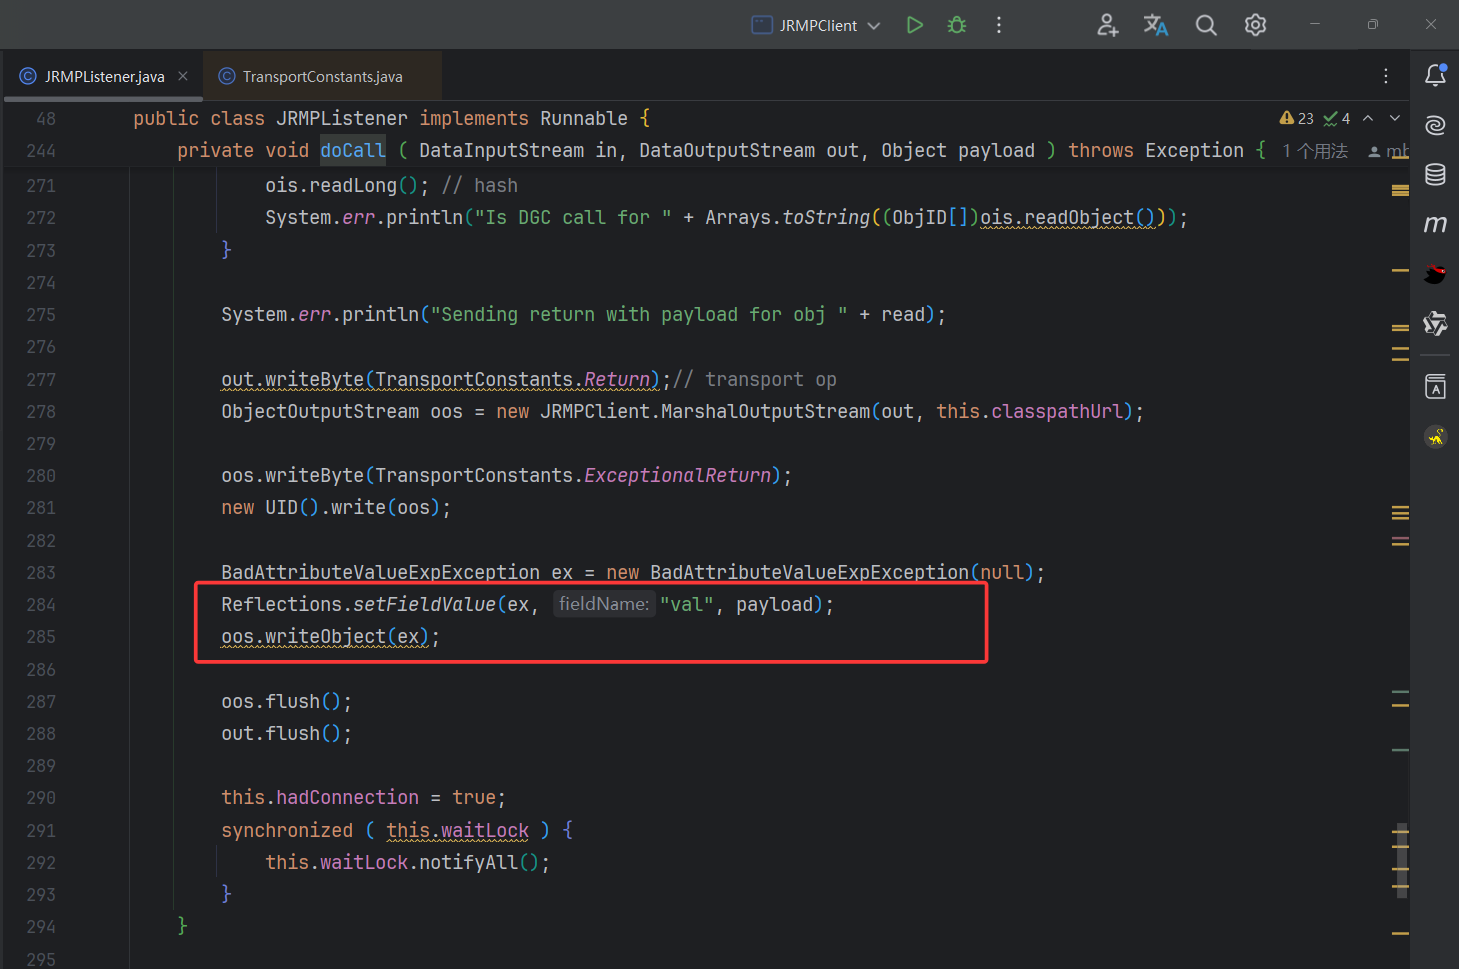This screenshot has width=1459, height=969.
Task: Open the Maven tool window
Action: tap(1435, 224)
